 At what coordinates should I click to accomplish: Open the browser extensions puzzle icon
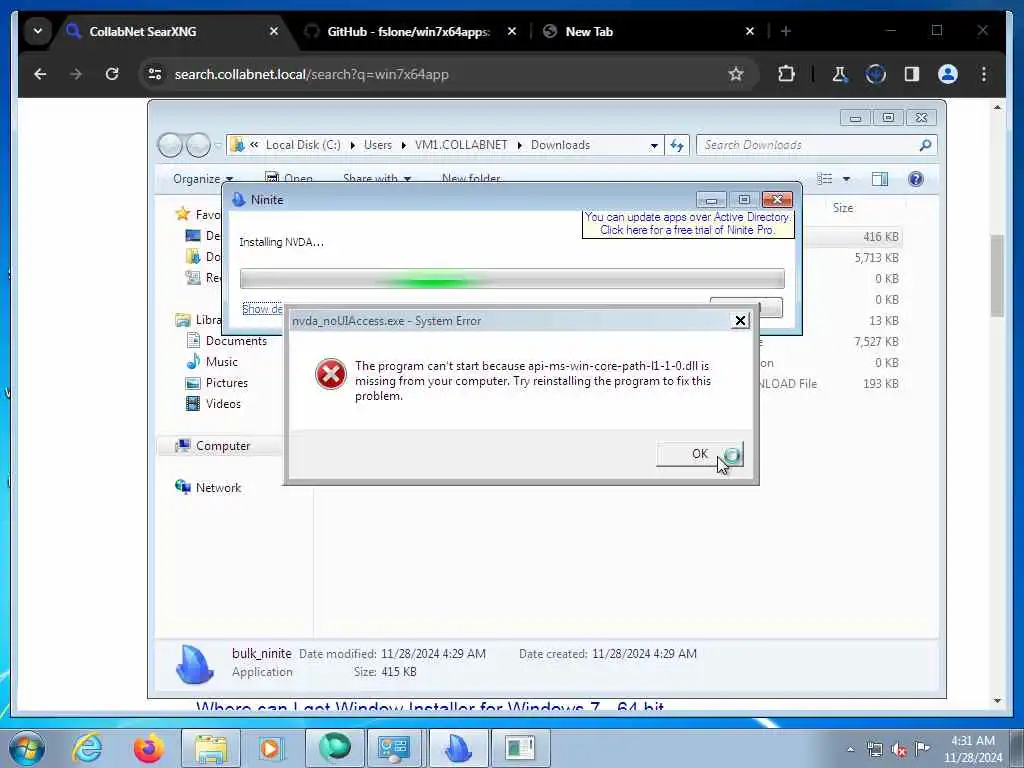(x=786, y=74)
